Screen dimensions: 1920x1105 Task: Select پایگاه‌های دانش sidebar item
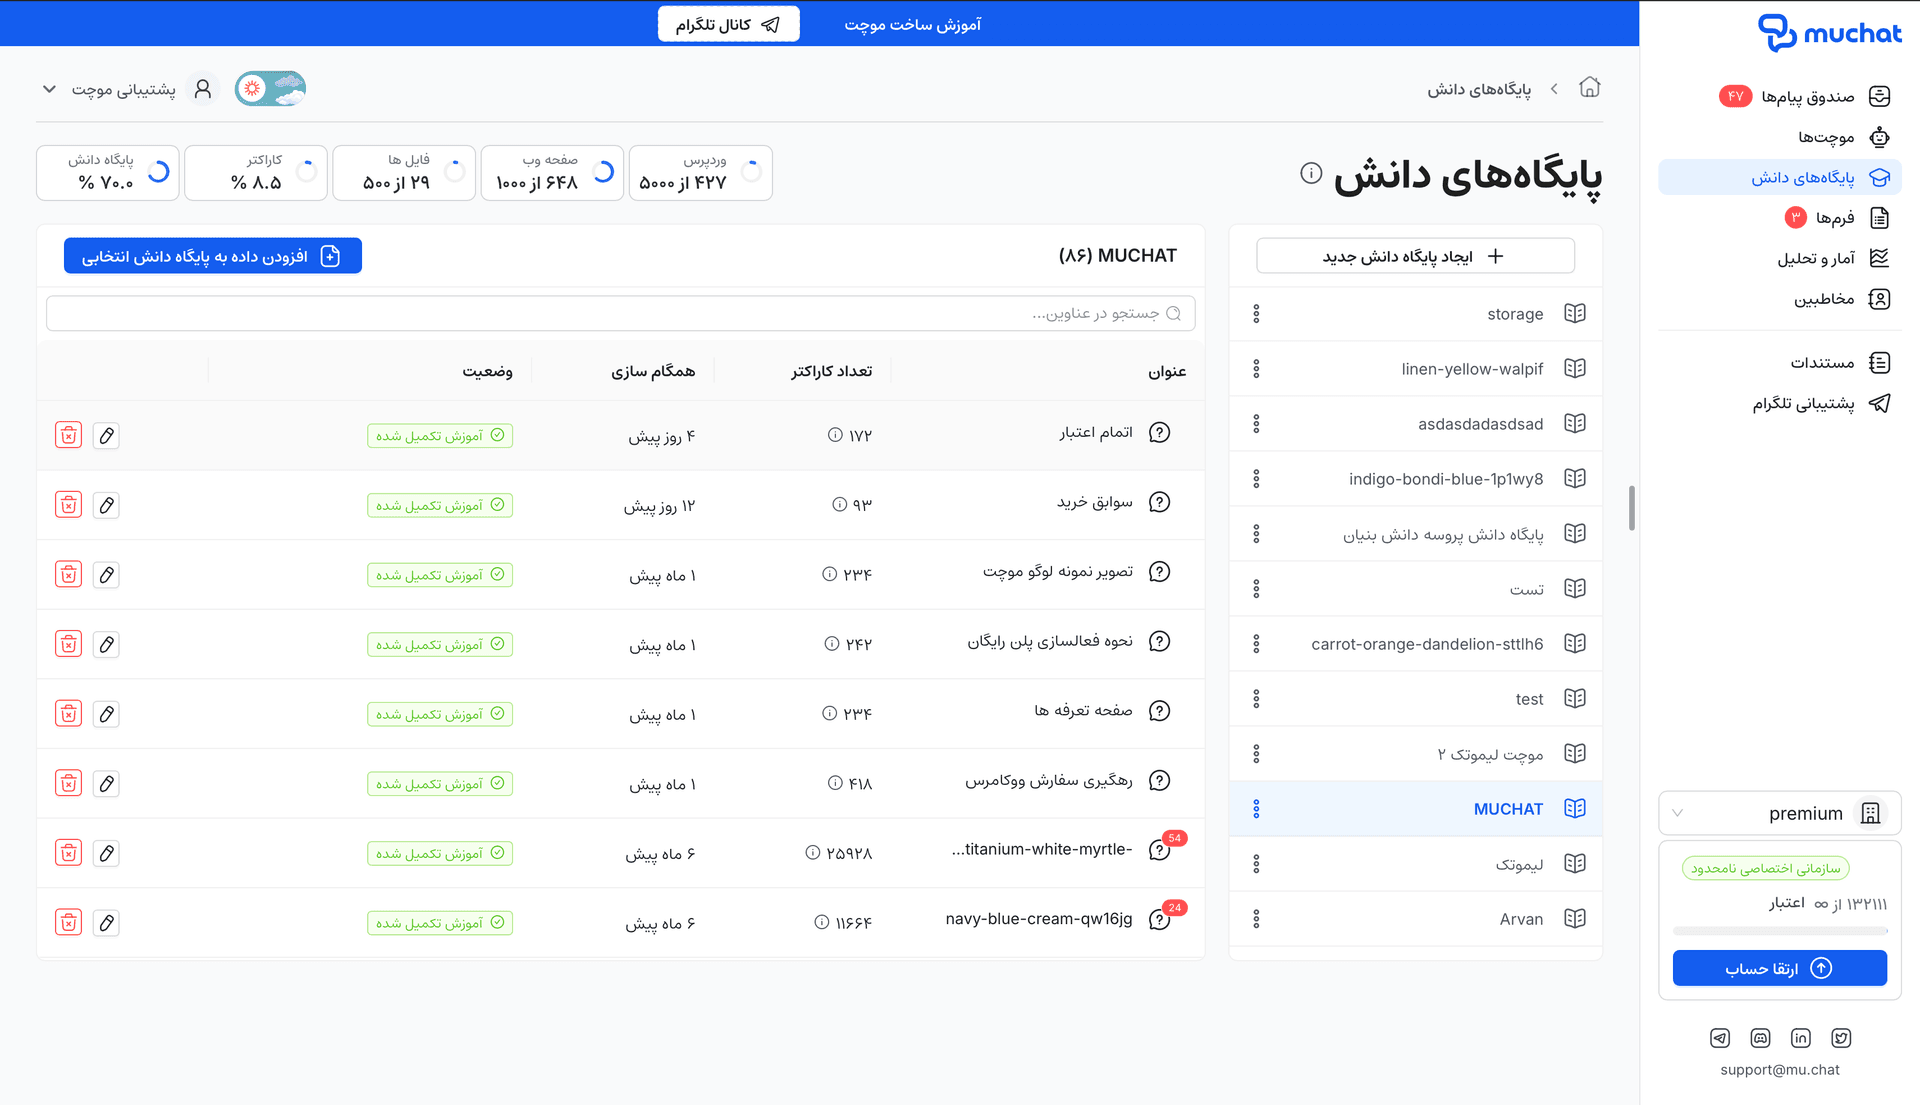[x=1780, y=177]
